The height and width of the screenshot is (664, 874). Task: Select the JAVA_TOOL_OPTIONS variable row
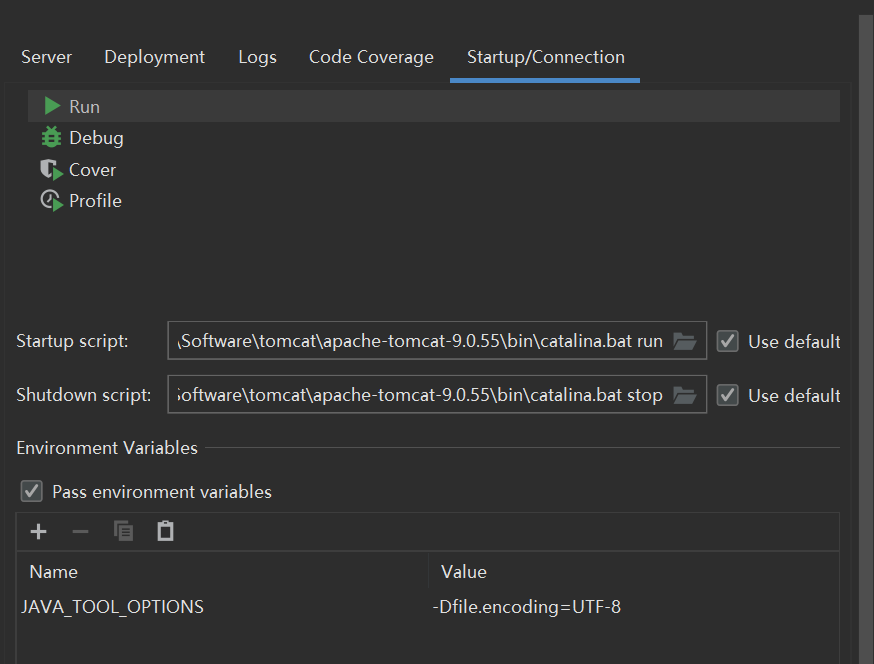click(113, 607)
